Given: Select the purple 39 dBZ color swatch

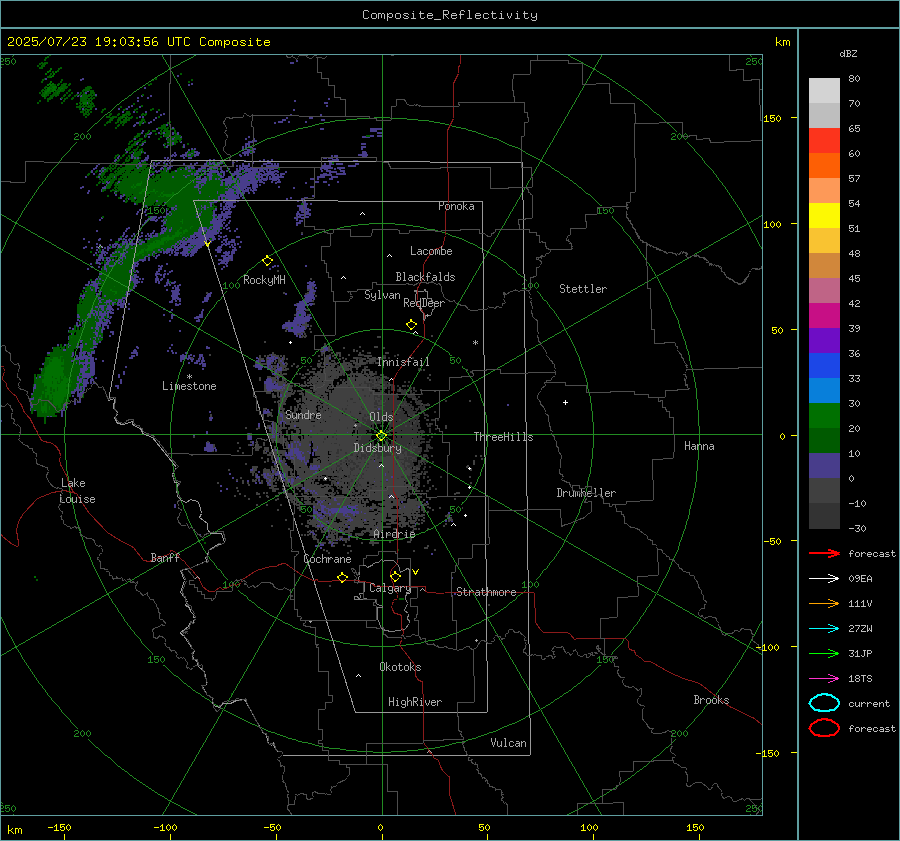Looking at the screenshot, I should click(x=824, y=340).
